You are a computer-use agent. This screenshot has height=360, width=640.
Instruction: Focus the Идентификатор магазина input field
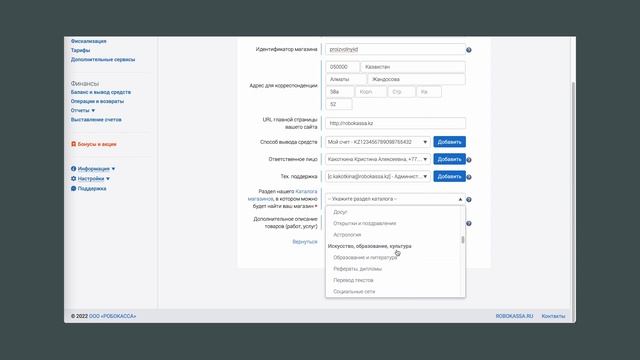(x=395, y=49)
